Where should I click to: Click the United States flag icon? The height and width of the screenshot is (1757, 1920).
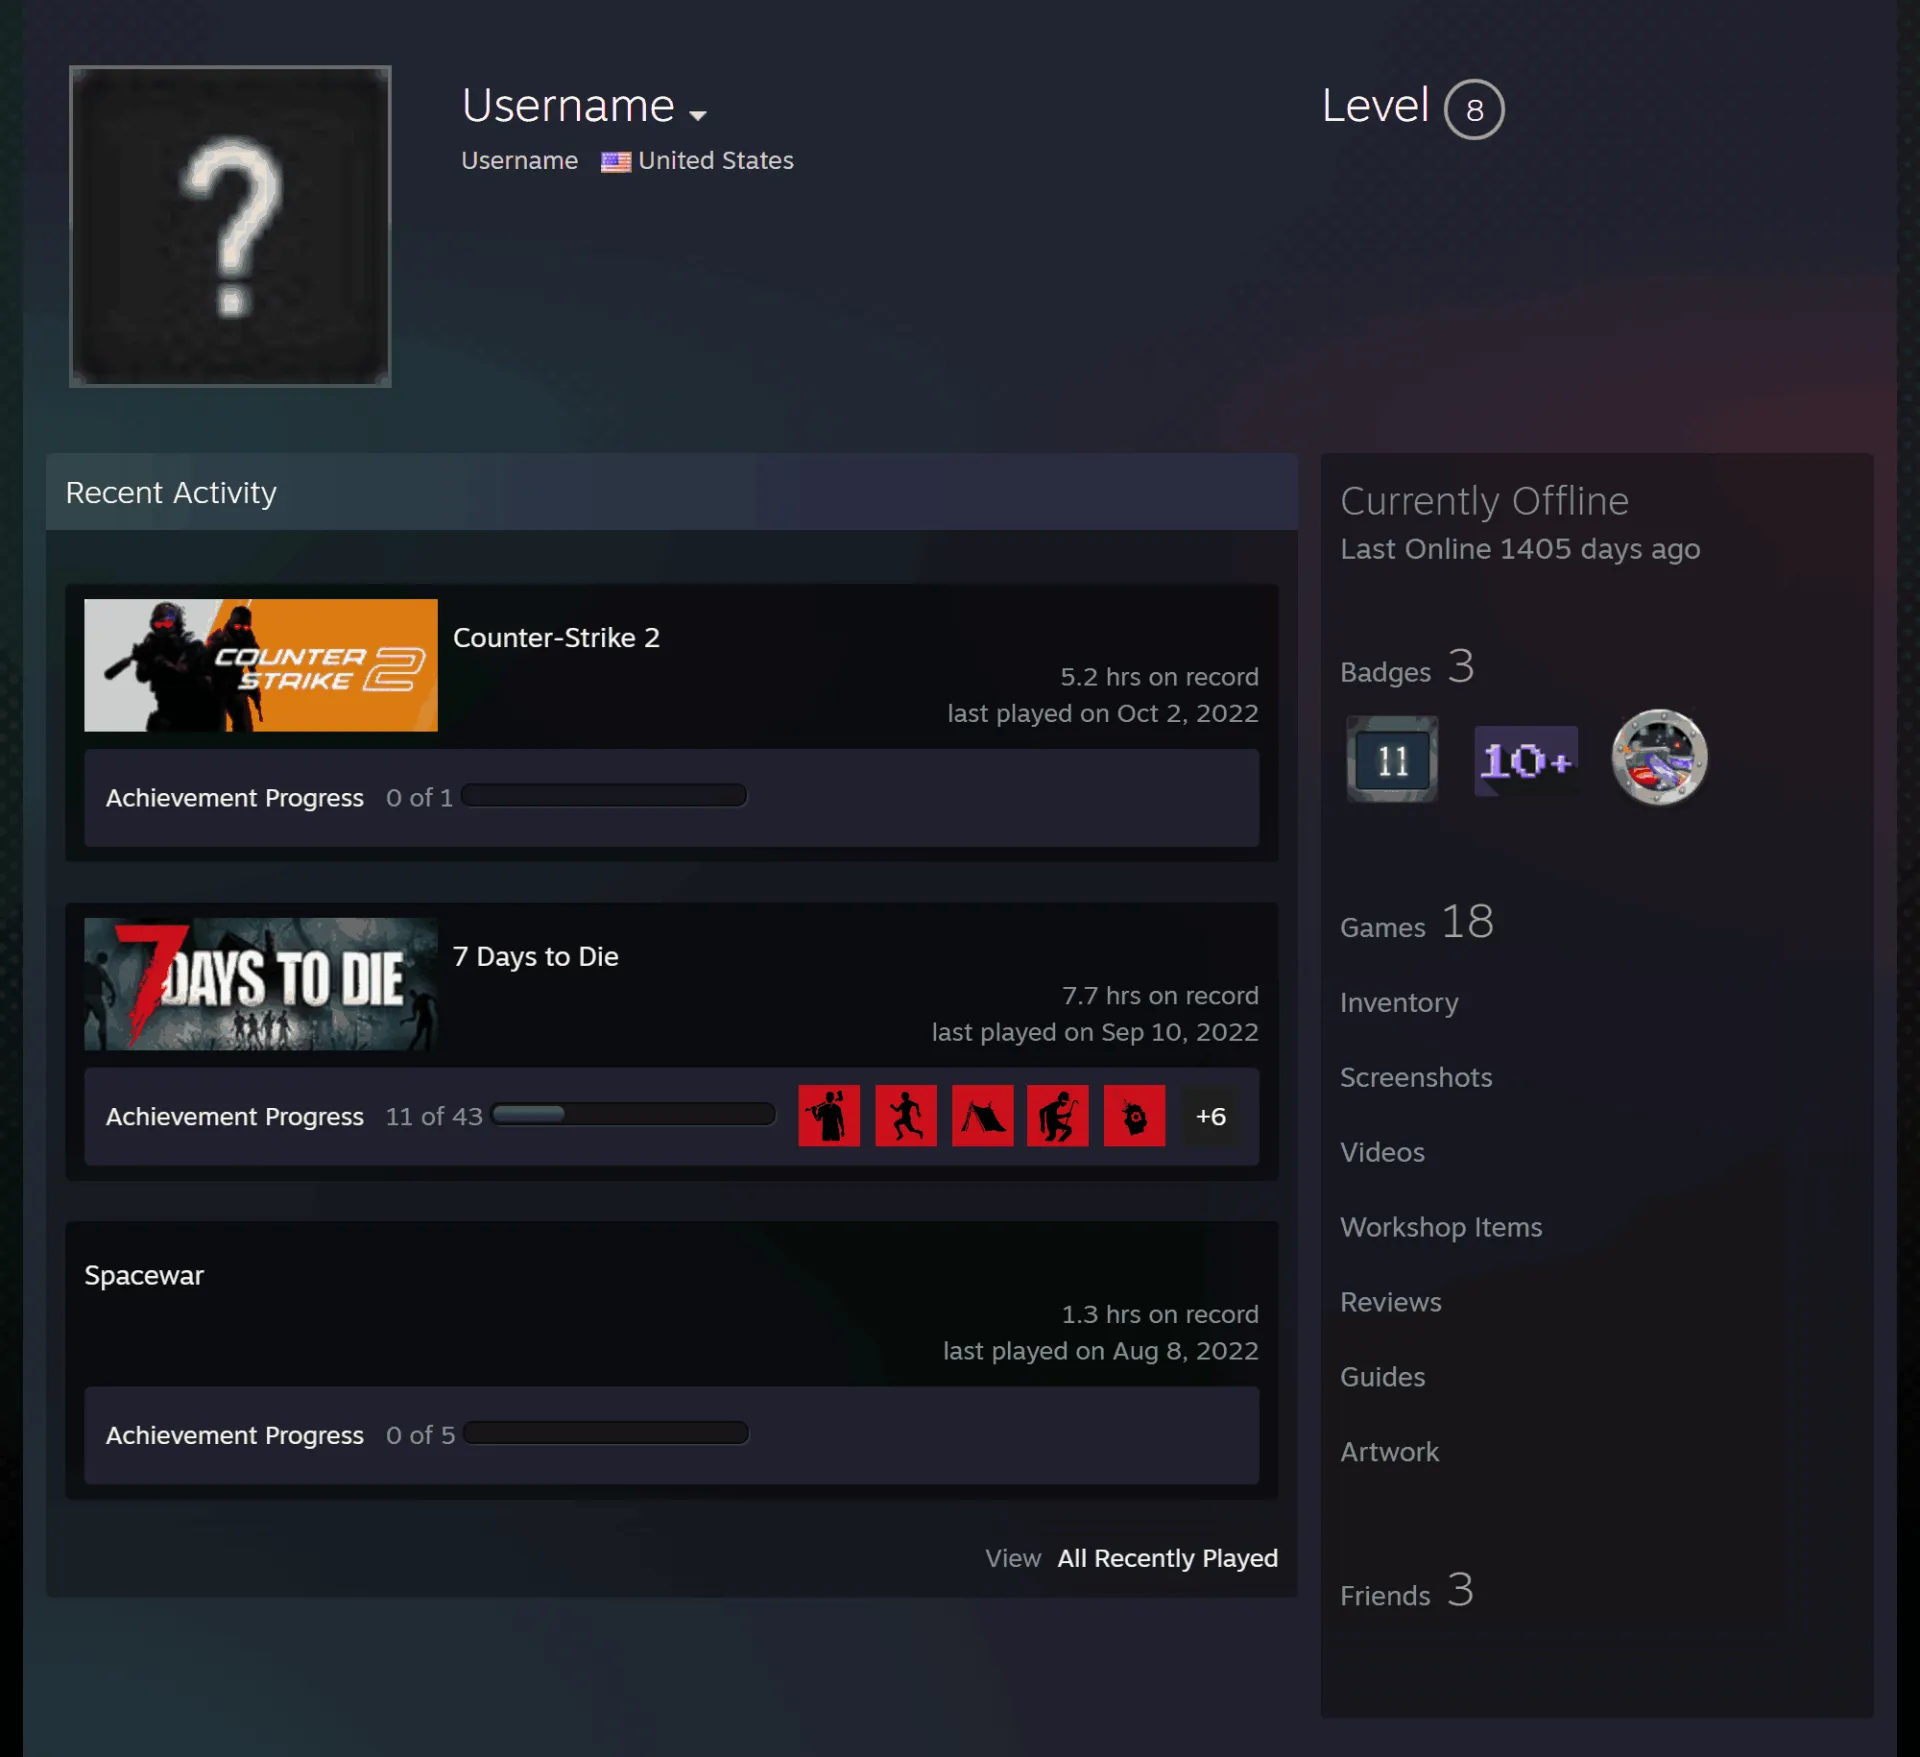point(615,162)
